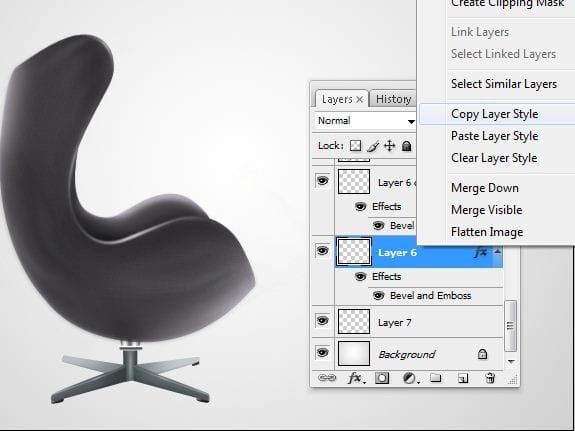Screen dimensions: 575x431
Task: Select the Background layer name
Action: click(407, 354)
